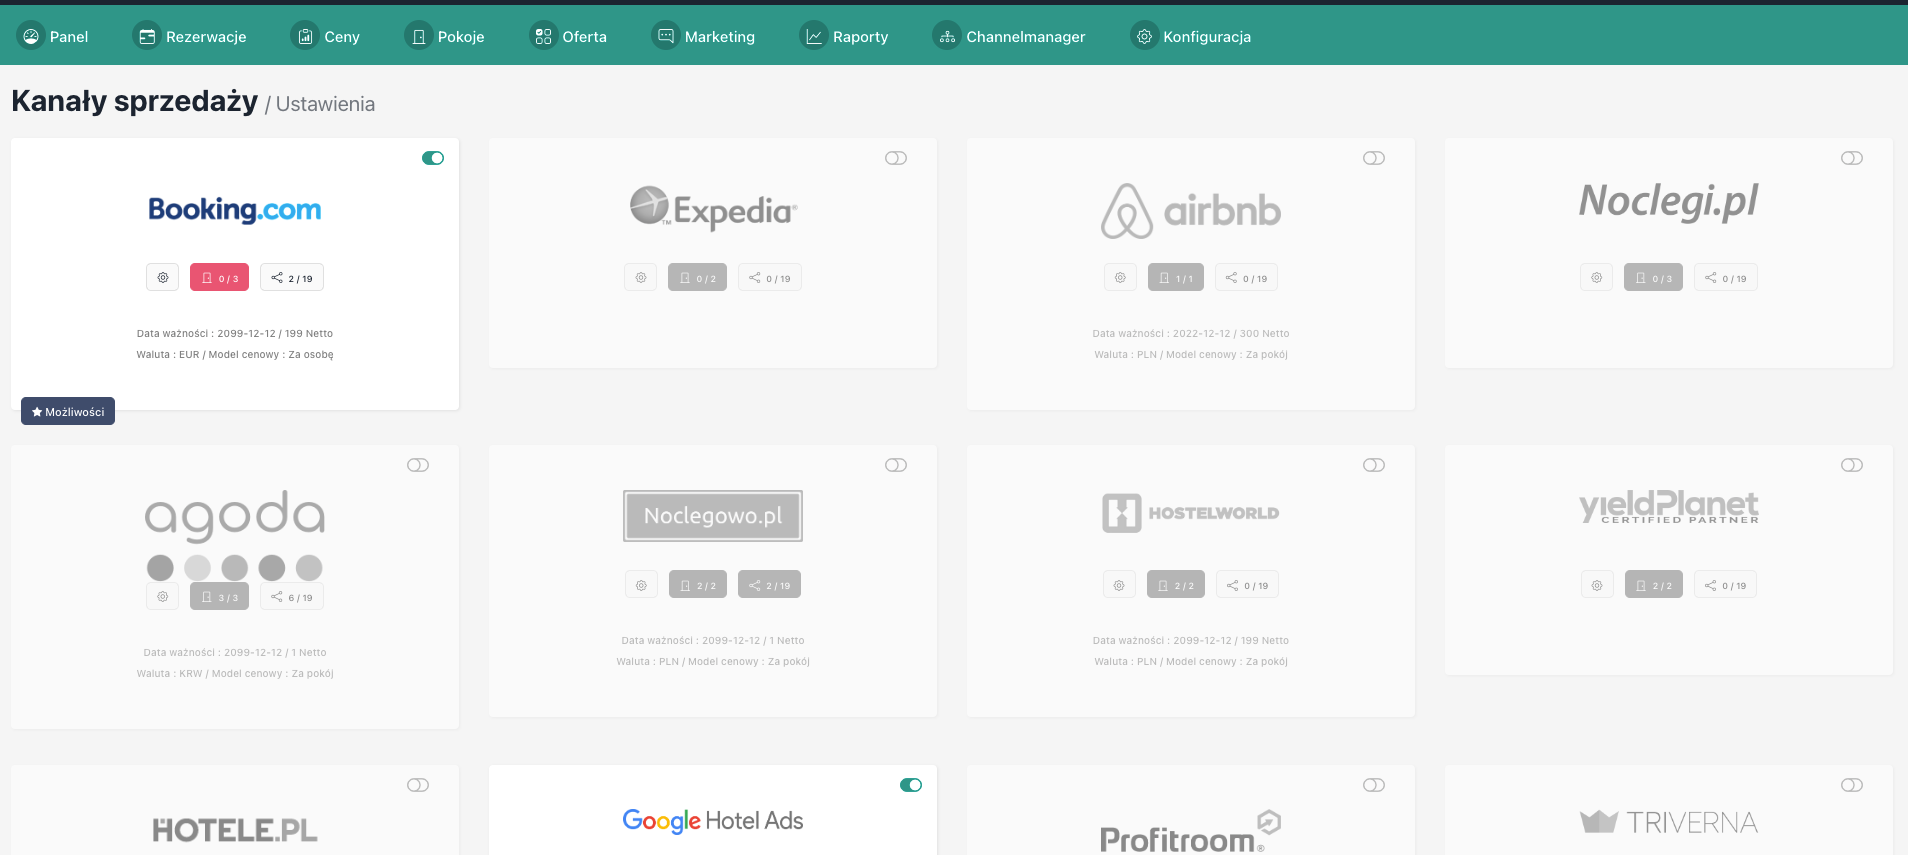
Task: Switch off the Google Hotel Ads toggle
Action: [911, 785]
